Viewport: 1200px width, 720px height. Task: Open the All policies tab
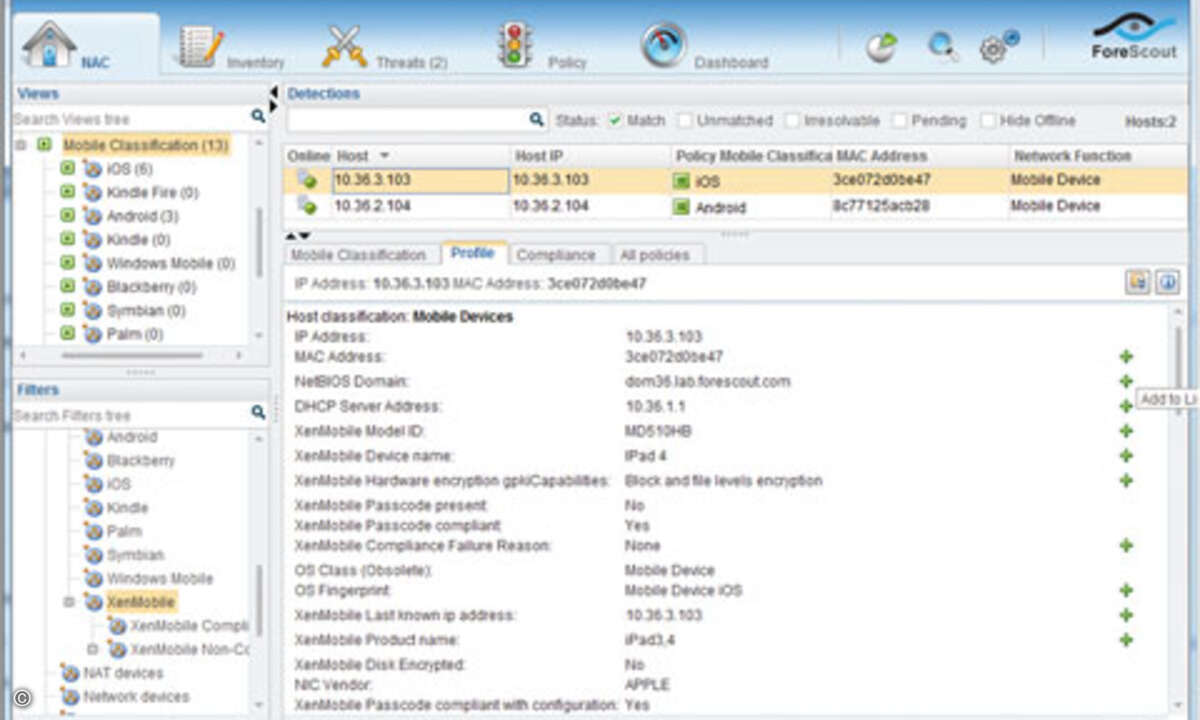[654, 255]
